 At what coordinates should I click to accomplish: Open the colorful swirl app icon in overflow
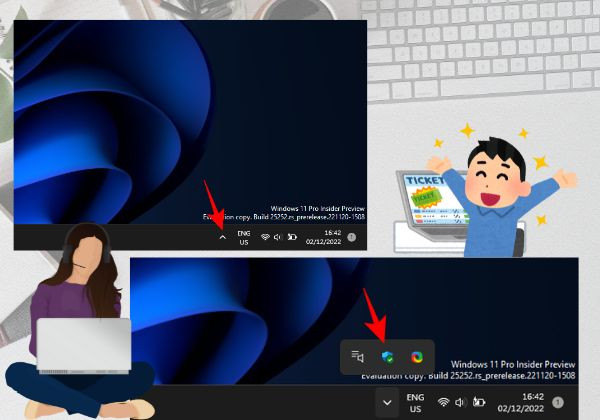click(417, 357)
